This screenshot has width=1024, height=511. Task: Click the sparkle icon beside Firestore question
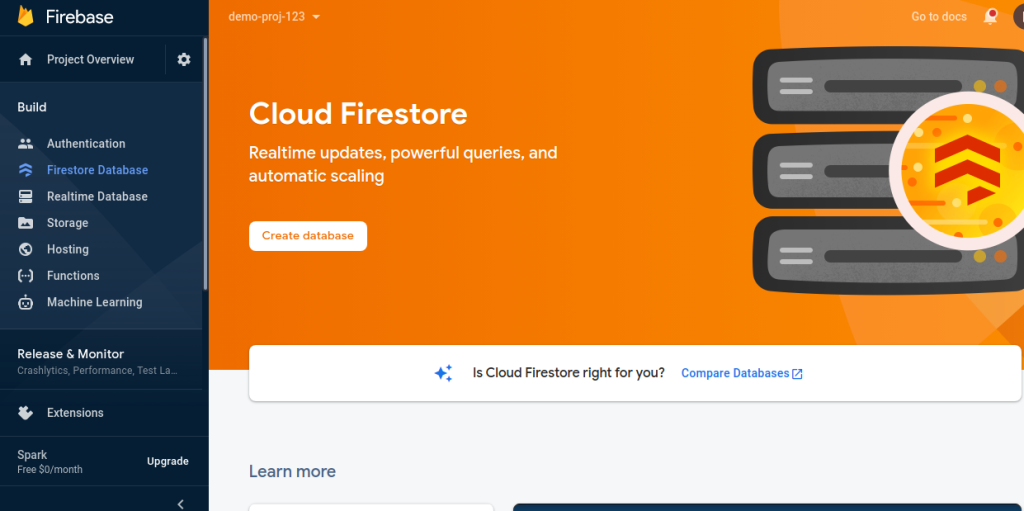443,373
